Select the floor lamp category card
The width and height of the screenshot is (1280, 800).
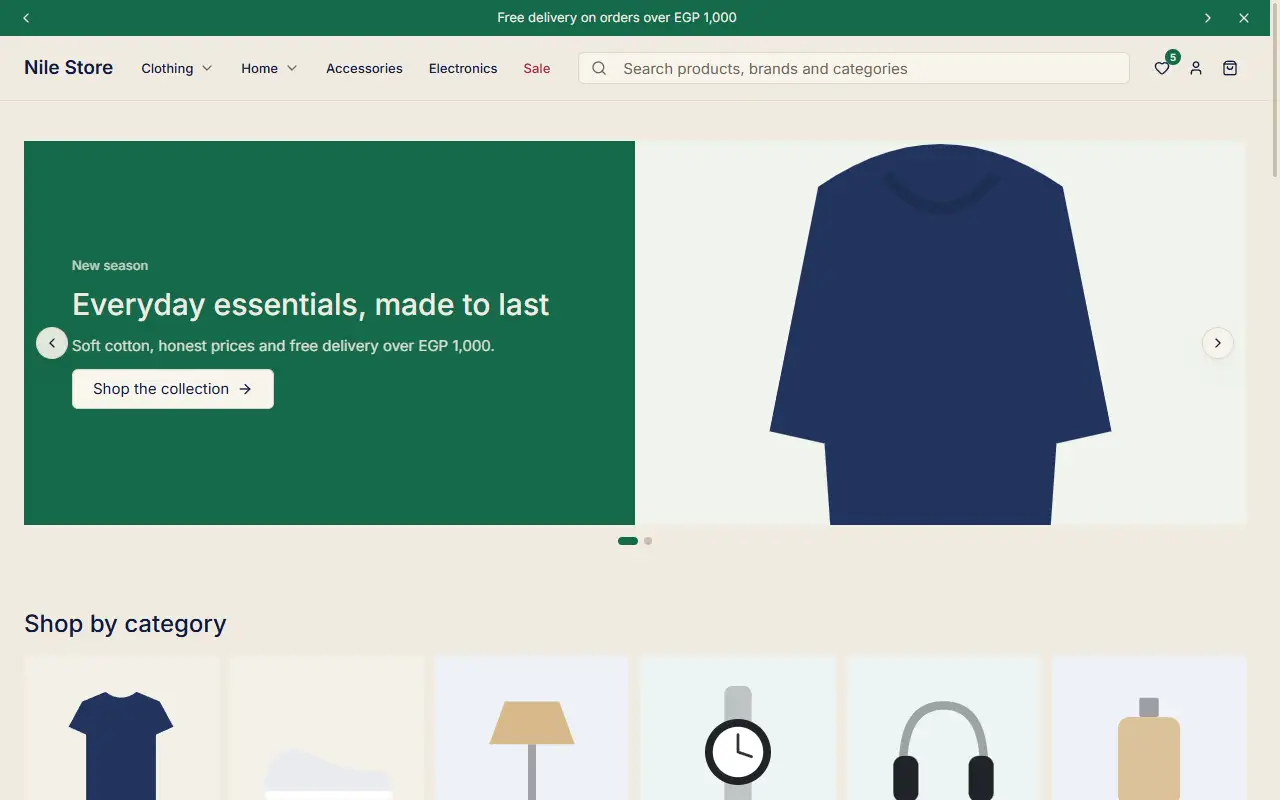pyautogui.click(x=532, y=728)
